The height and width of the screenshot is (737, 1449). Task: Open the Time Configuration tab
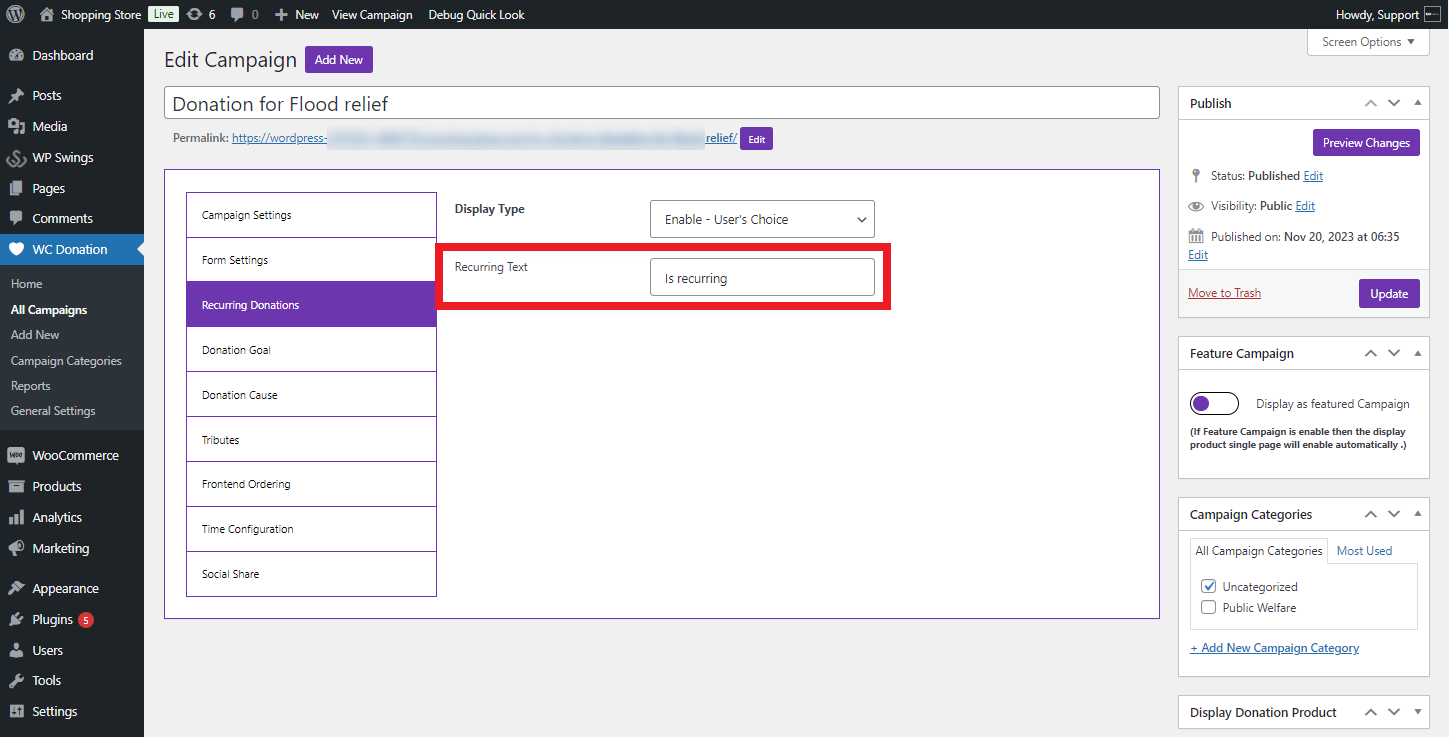point(311,529)
